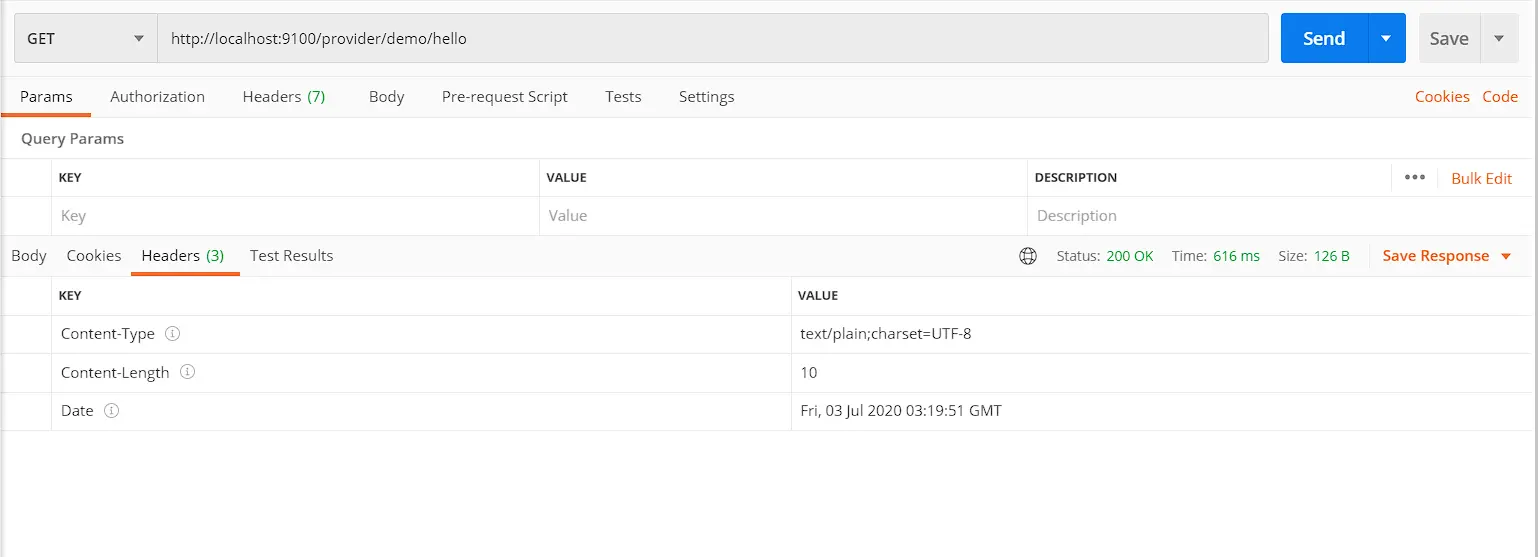Open the GET method dropdown

coord(85,39)
